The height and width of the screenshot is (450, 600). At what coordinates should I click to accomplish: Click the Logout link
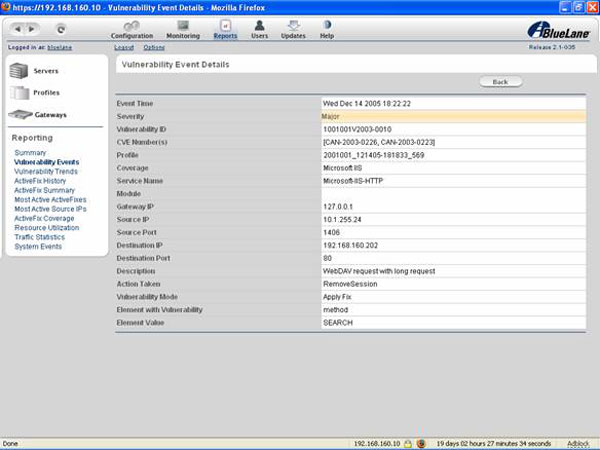124,47
